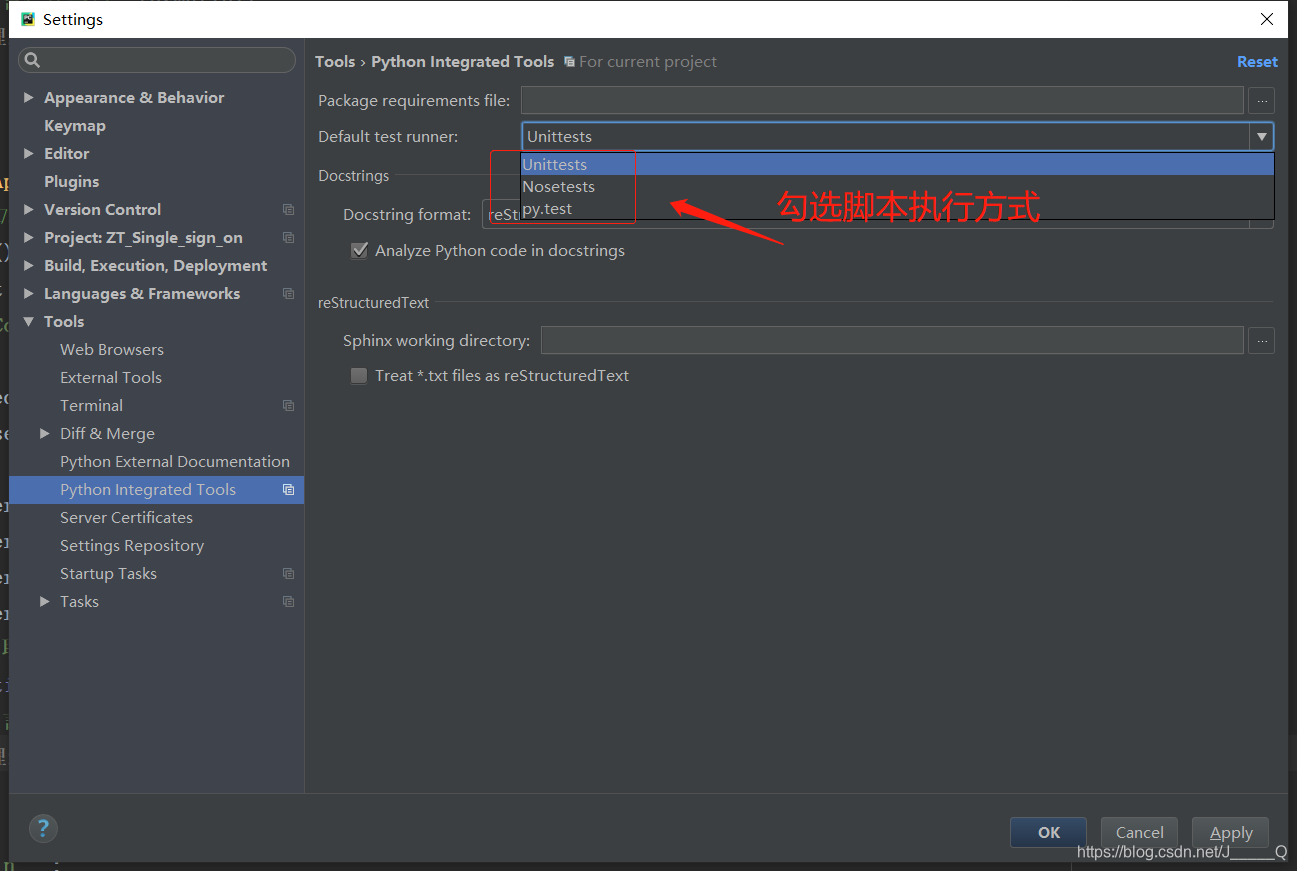Click the Editor category label
This screenshot has height=871, width=1297.
click(x=67, y=154)
